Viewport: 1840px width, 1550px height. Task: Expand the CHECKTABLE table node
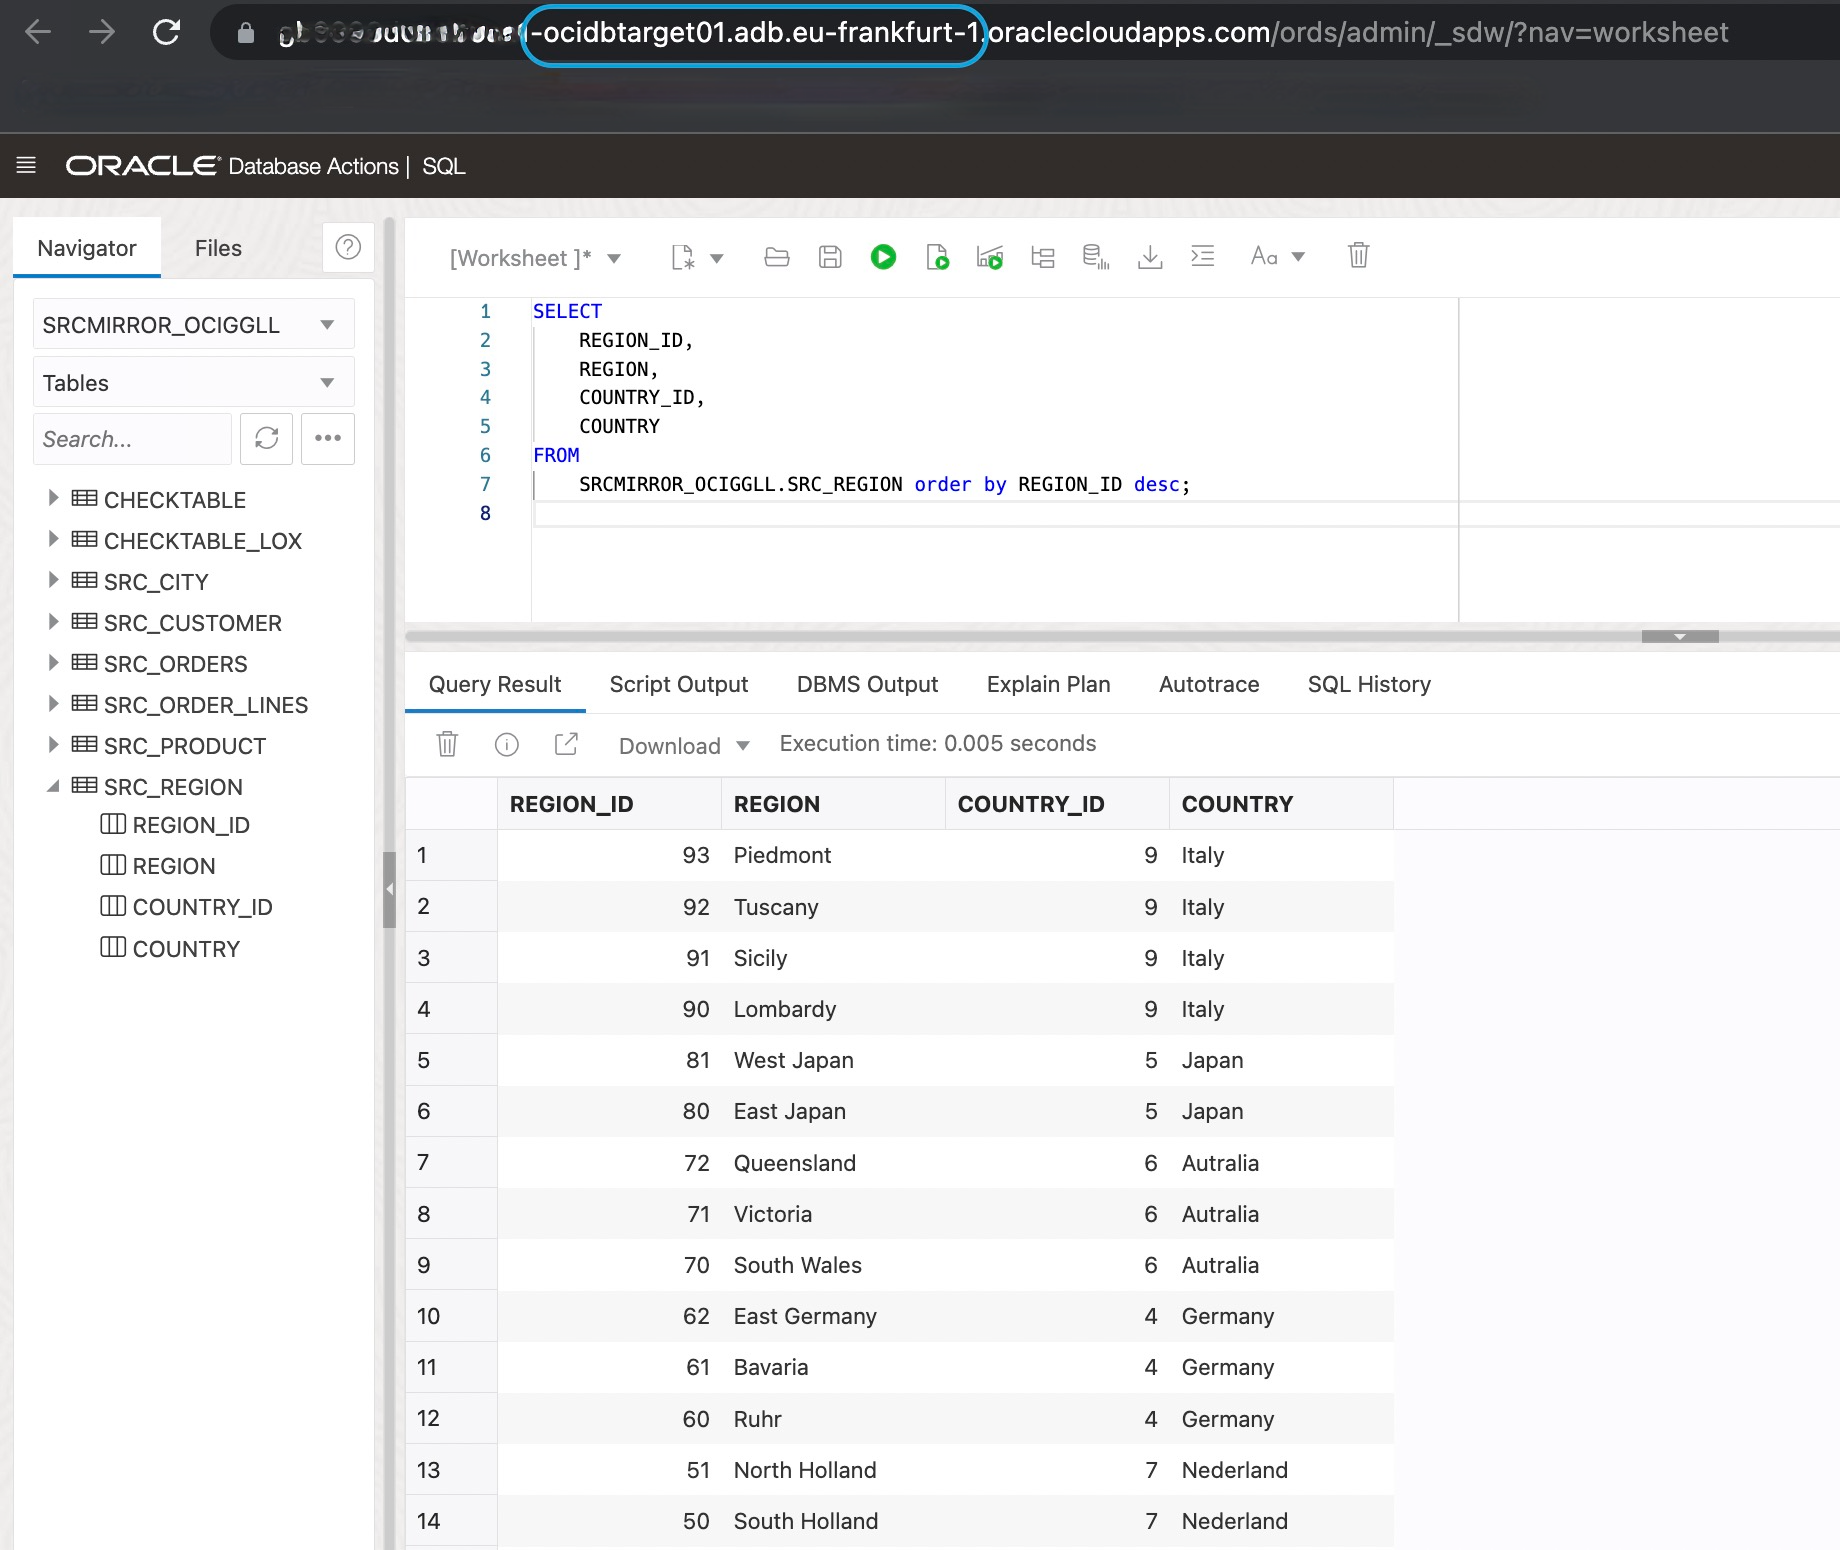click(53, 498)
